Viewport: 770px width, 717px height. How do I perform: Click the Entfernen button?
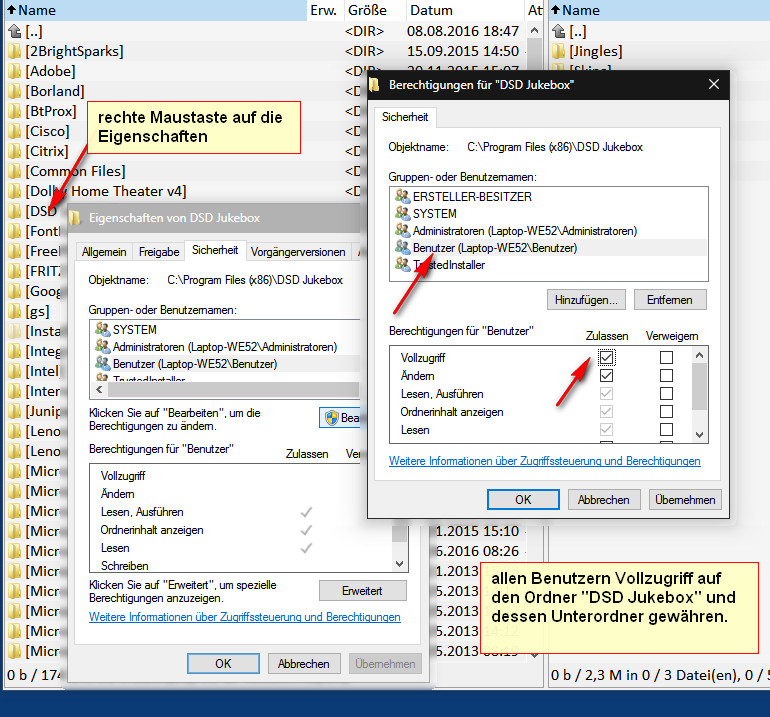(670, 300)
